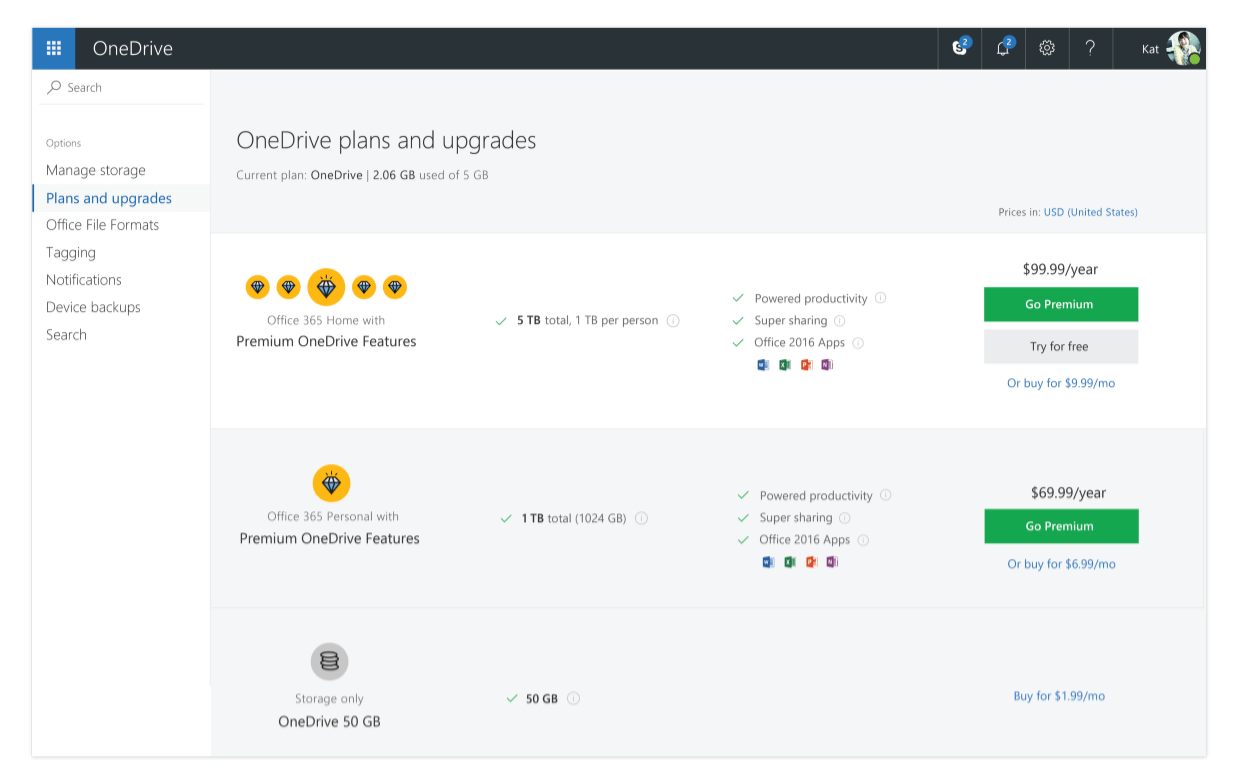
Task: Select Or buy for $9.99/mo link
Action: [1060, 383]
